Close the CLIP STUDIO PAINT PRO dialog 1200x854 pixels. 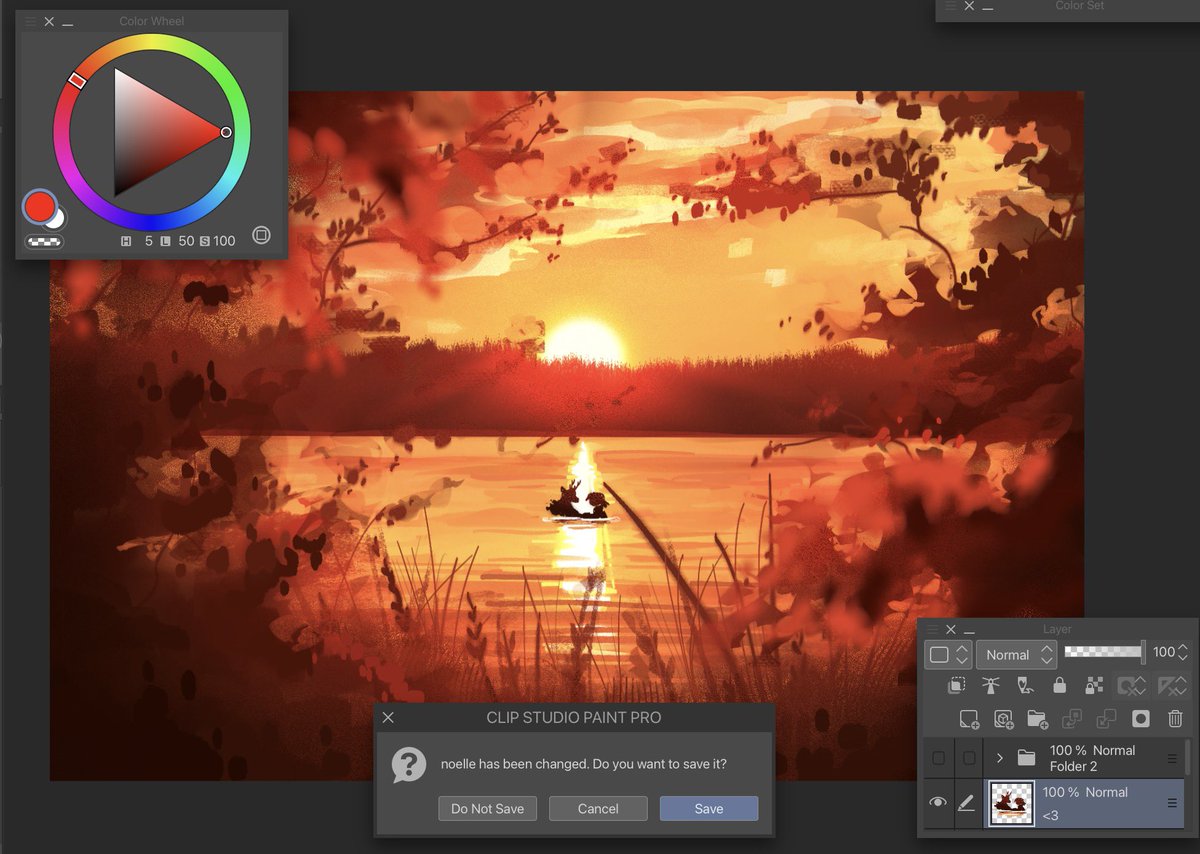tap(388, 717)
